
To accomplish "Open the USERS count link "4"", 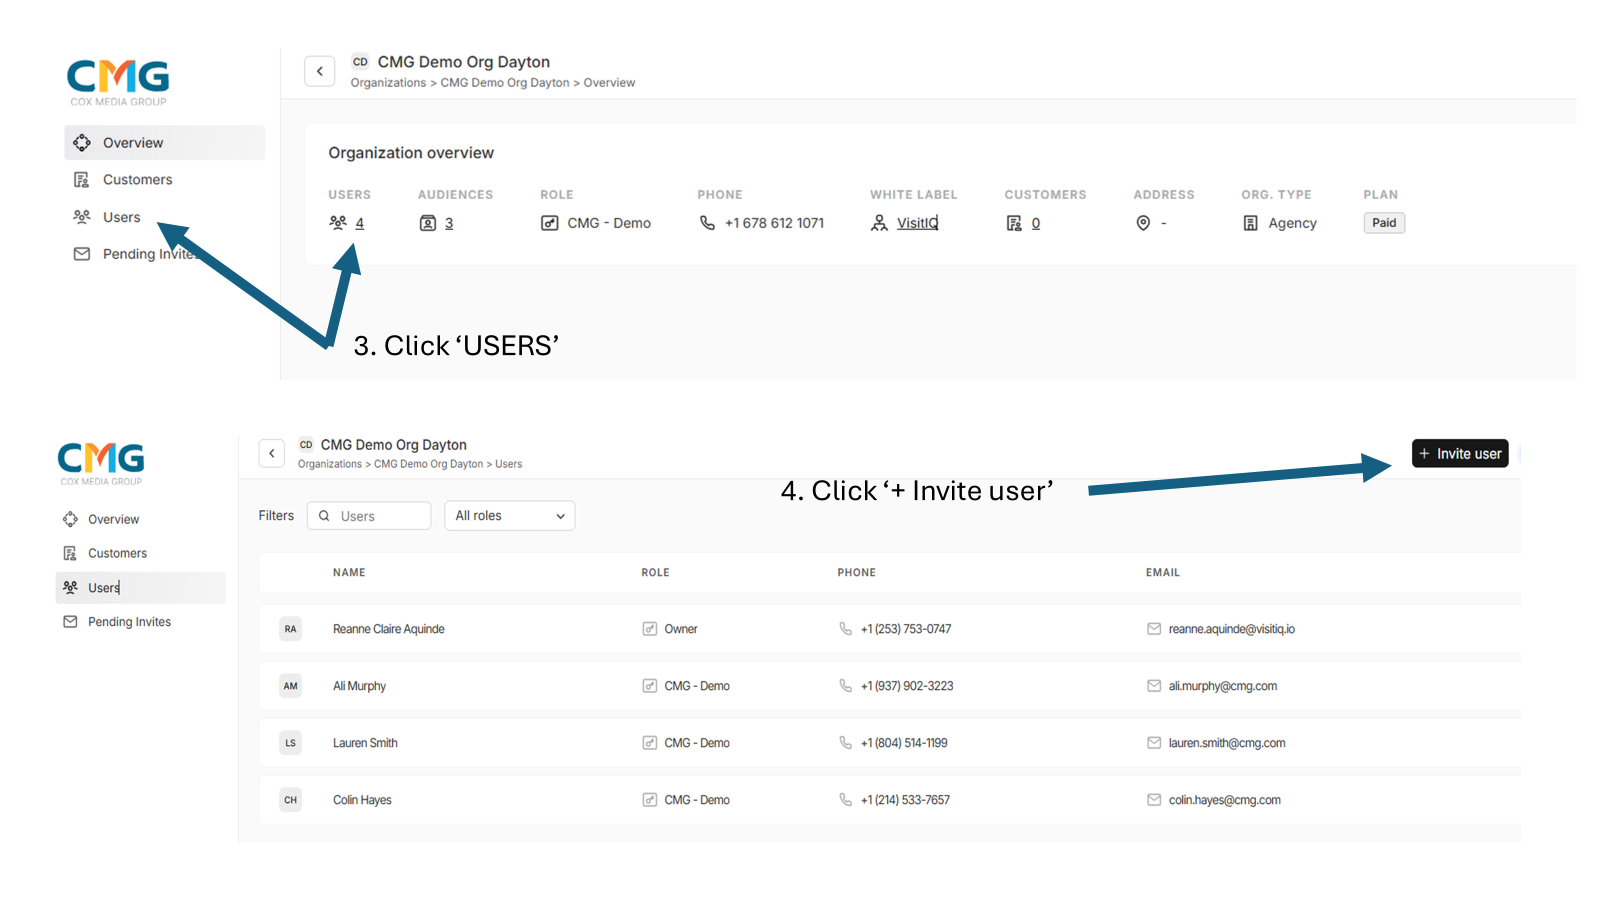I will [x=360, y=223].
